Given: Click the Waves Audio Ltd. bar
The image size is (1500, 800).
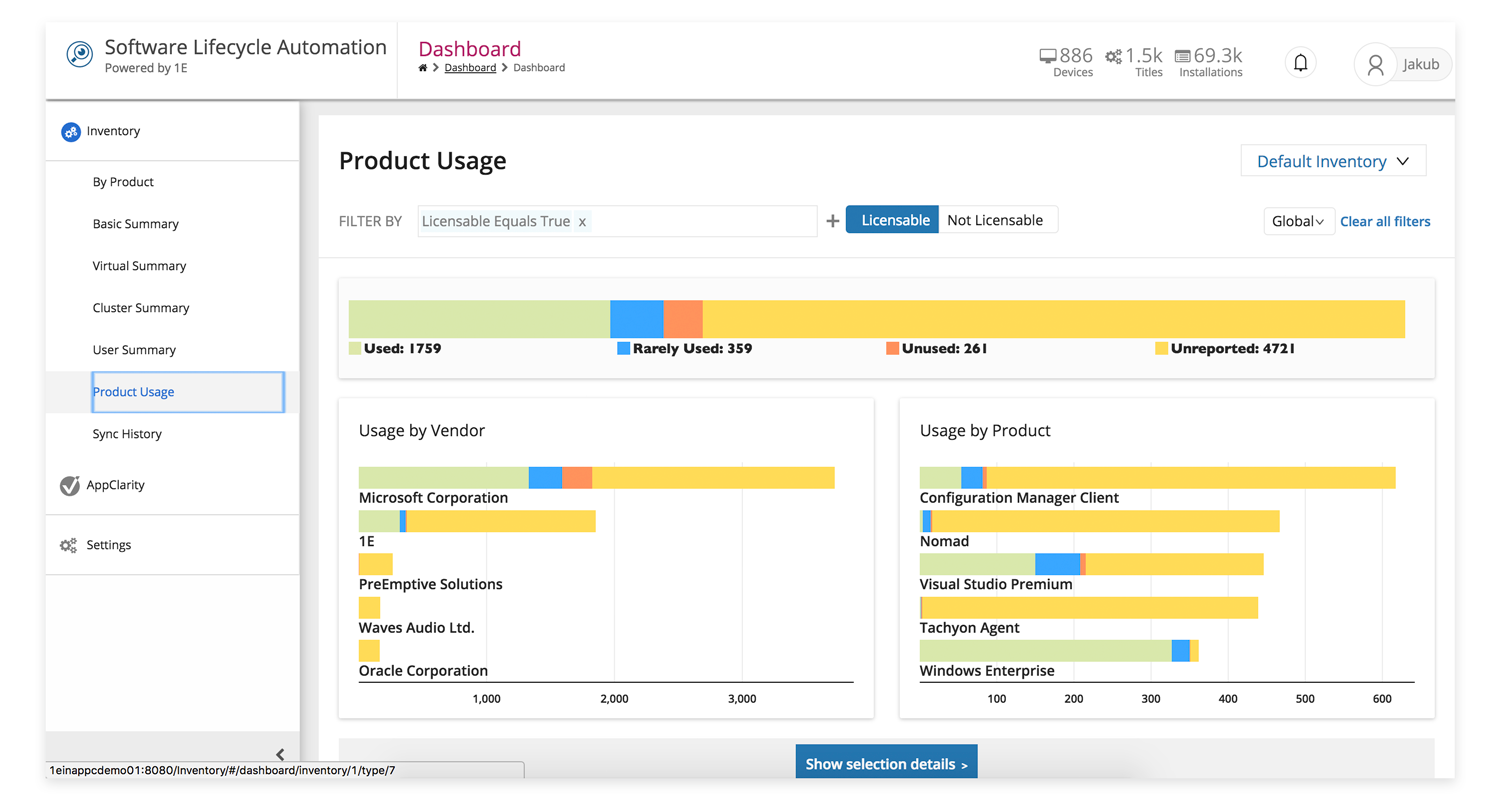Looking at the screenshot, I should coord(369,608).
